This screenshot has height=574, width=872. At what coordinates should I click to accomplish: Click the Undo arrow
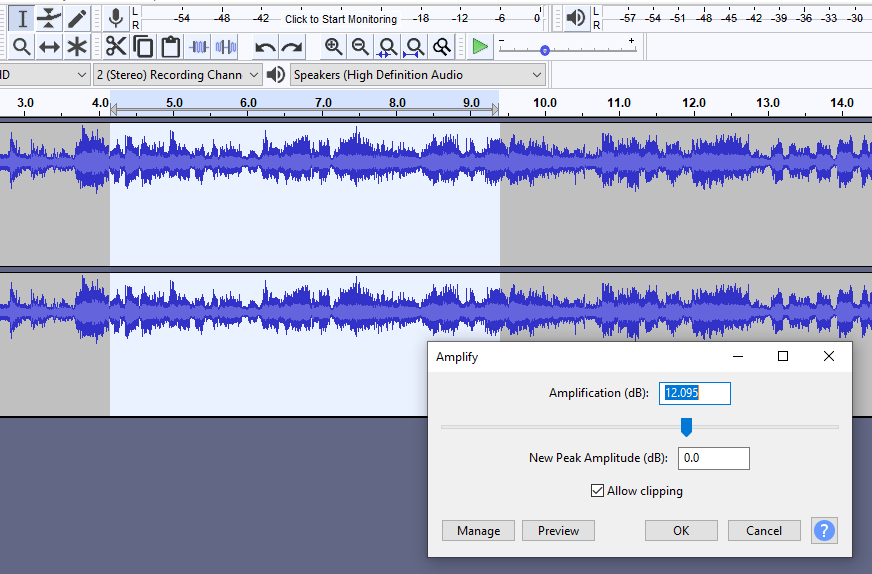click(x=265, y=47)
